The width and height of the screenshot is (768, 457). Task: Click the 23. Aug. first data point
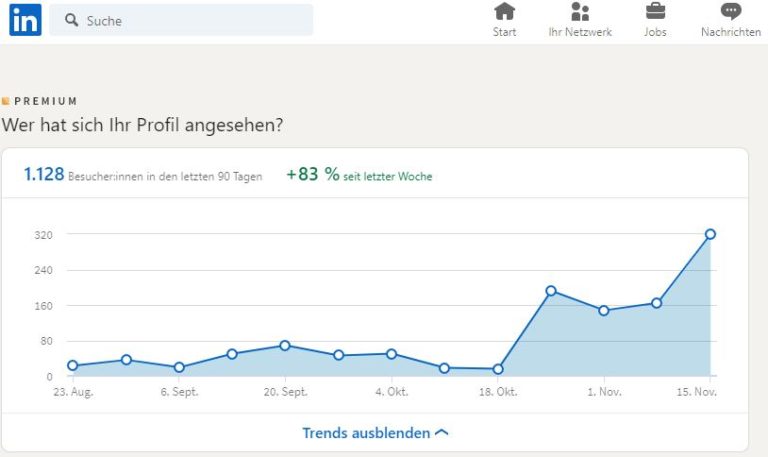pos(73,365)
